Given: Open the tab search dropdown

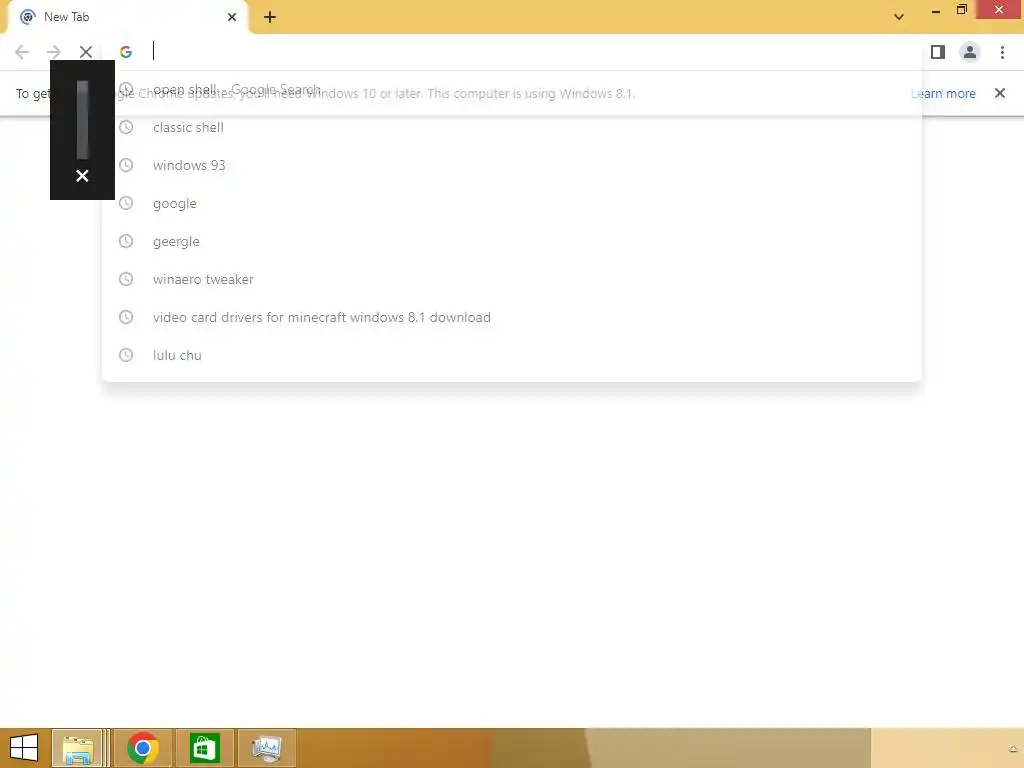Looking at the screenshot, I should coord(899,17).
